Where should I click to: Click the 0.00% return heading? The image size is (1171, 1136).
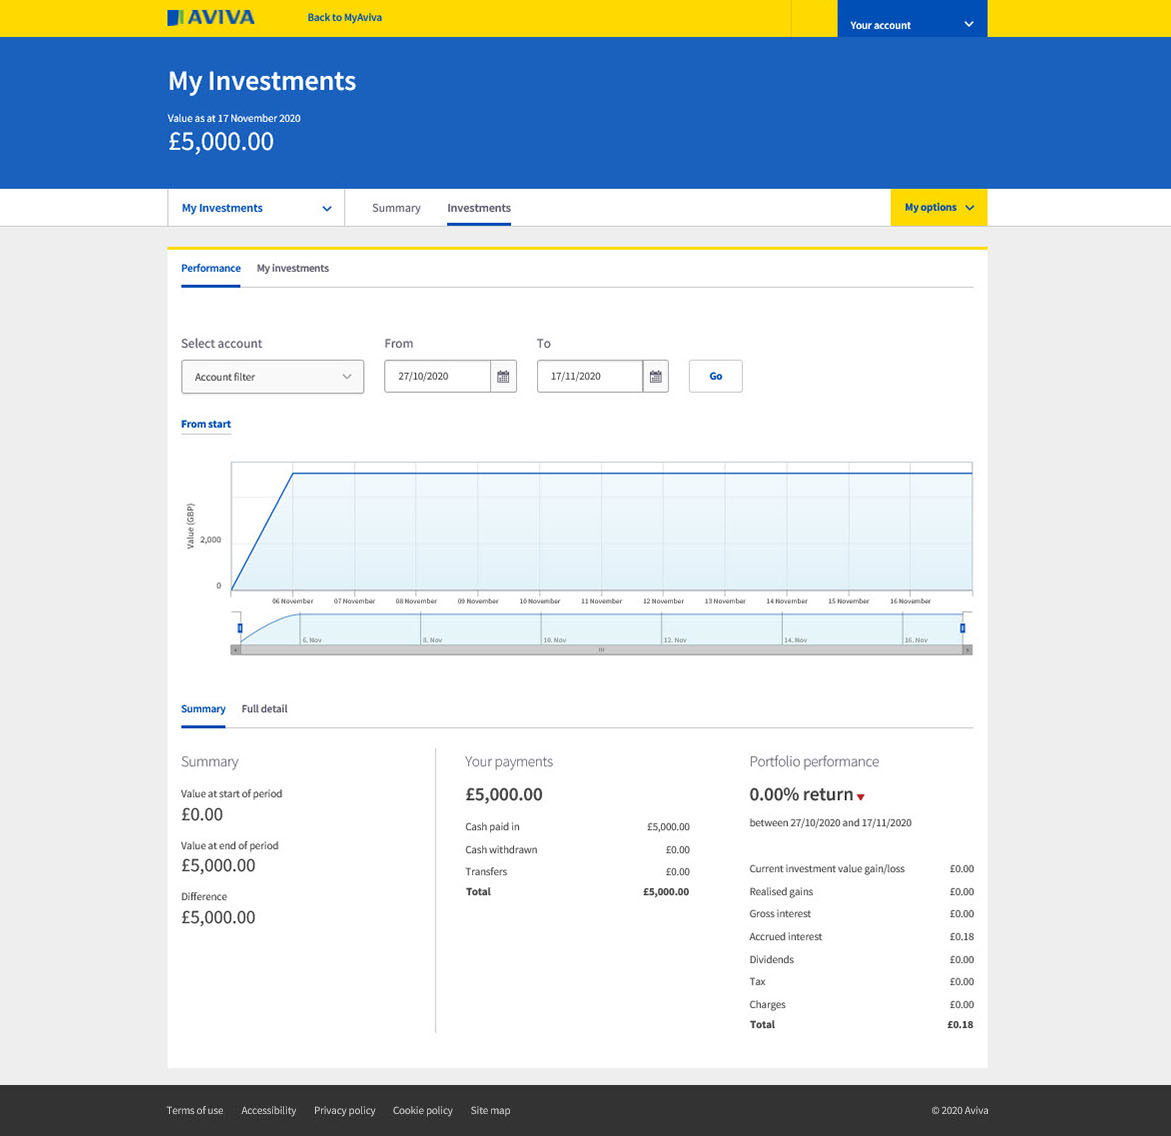point(801,795)
